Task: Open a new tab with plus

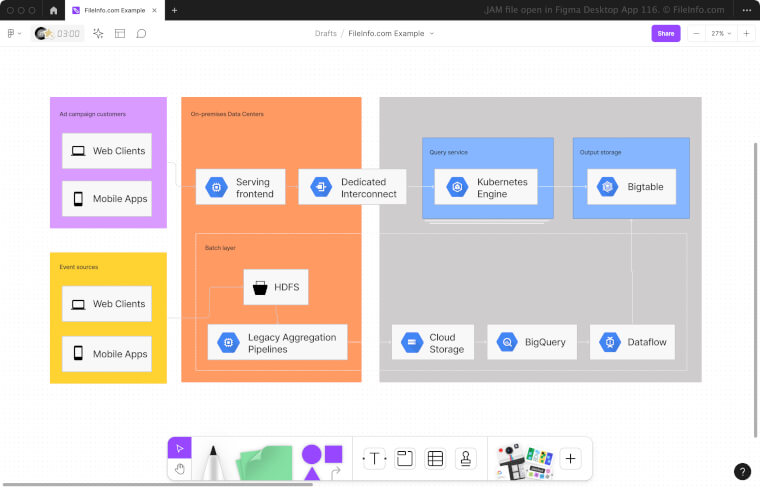Action: point(174,10)
